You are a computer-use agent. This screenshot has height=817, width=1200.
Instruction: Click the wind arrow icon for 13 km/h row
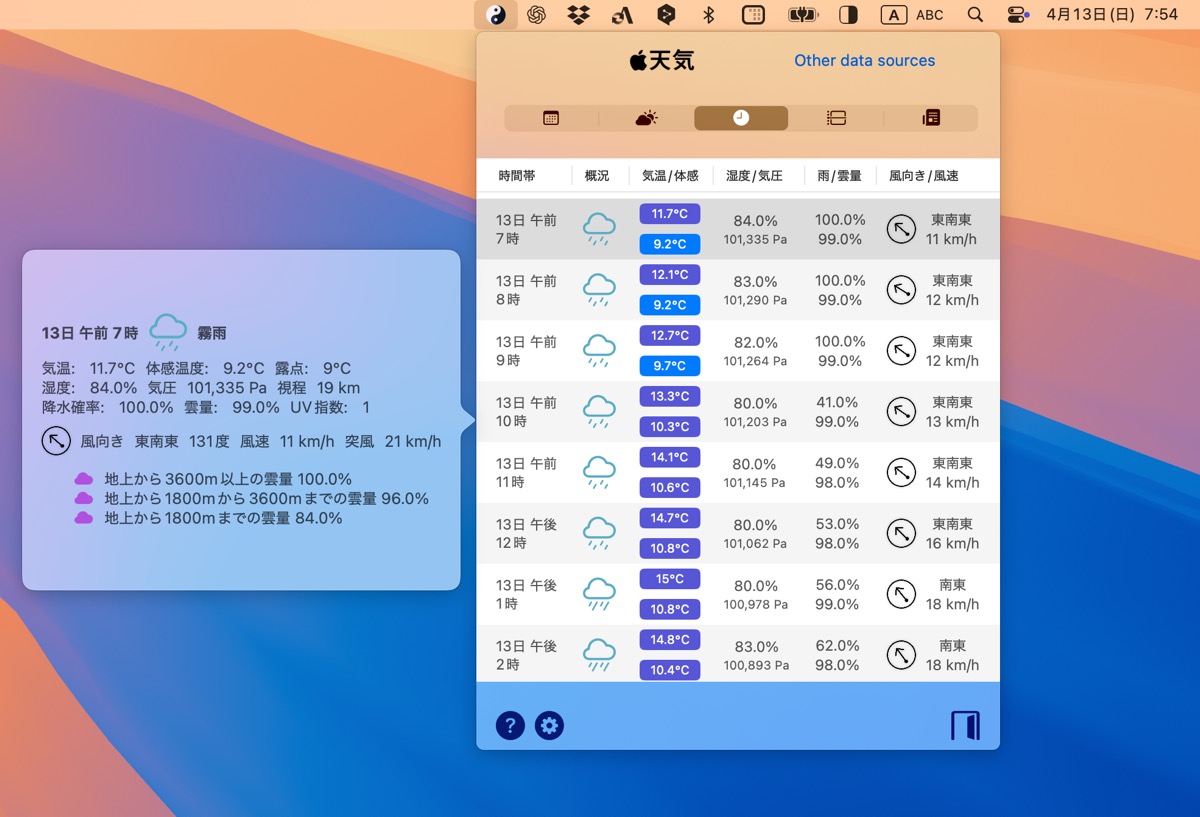pyautogui.click(x=901, y=412)
